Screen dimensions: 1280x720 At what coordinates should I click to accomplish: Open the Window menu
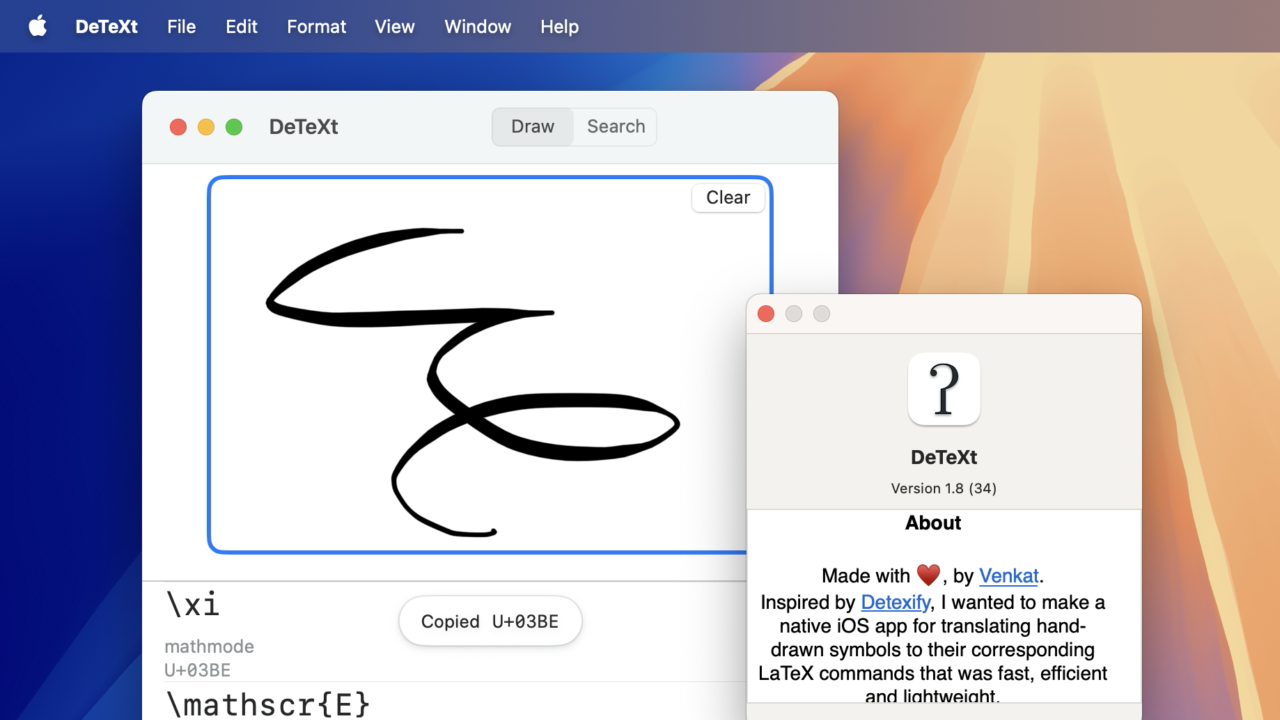coord(477,27)
